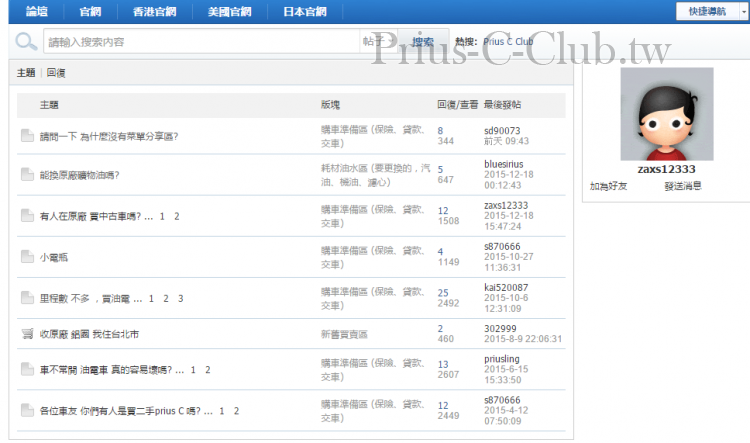Go to page 3 of 里程數 不多 thread
The image size is (750, 443).
180,299
